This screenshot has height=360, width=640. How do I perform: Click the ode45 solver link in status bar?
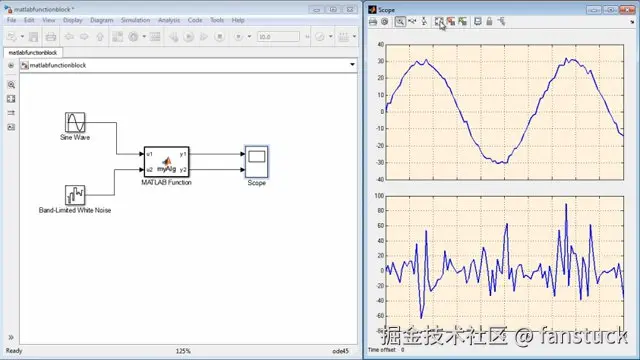[x=340, y=351]
